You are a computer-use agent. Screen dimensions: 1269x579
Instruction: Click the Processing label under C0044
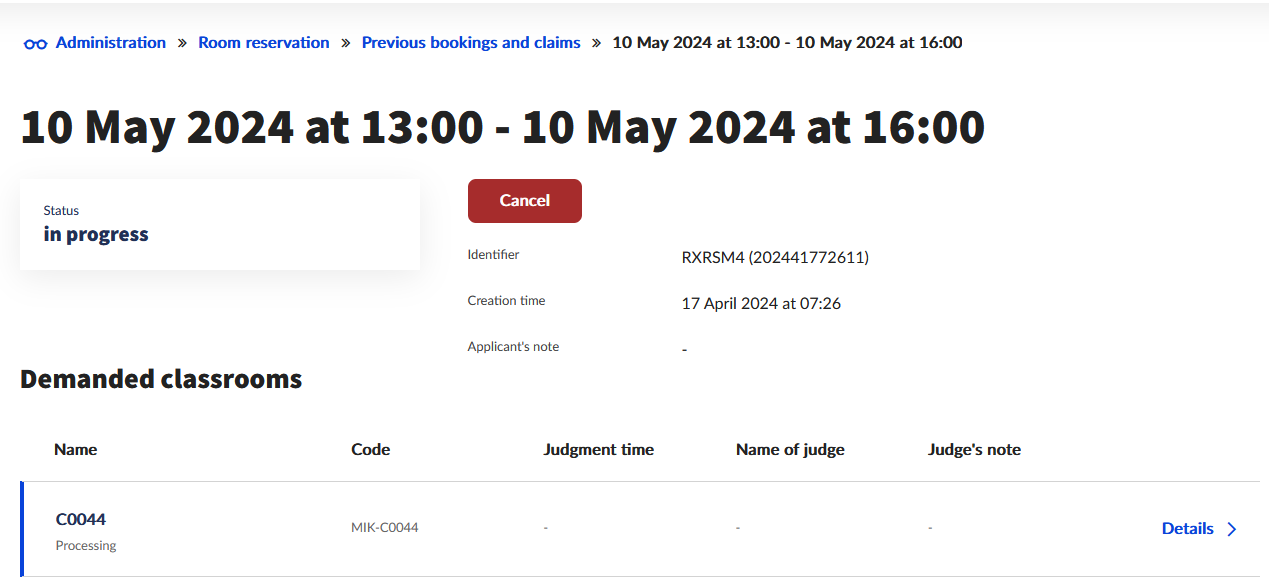86,546
